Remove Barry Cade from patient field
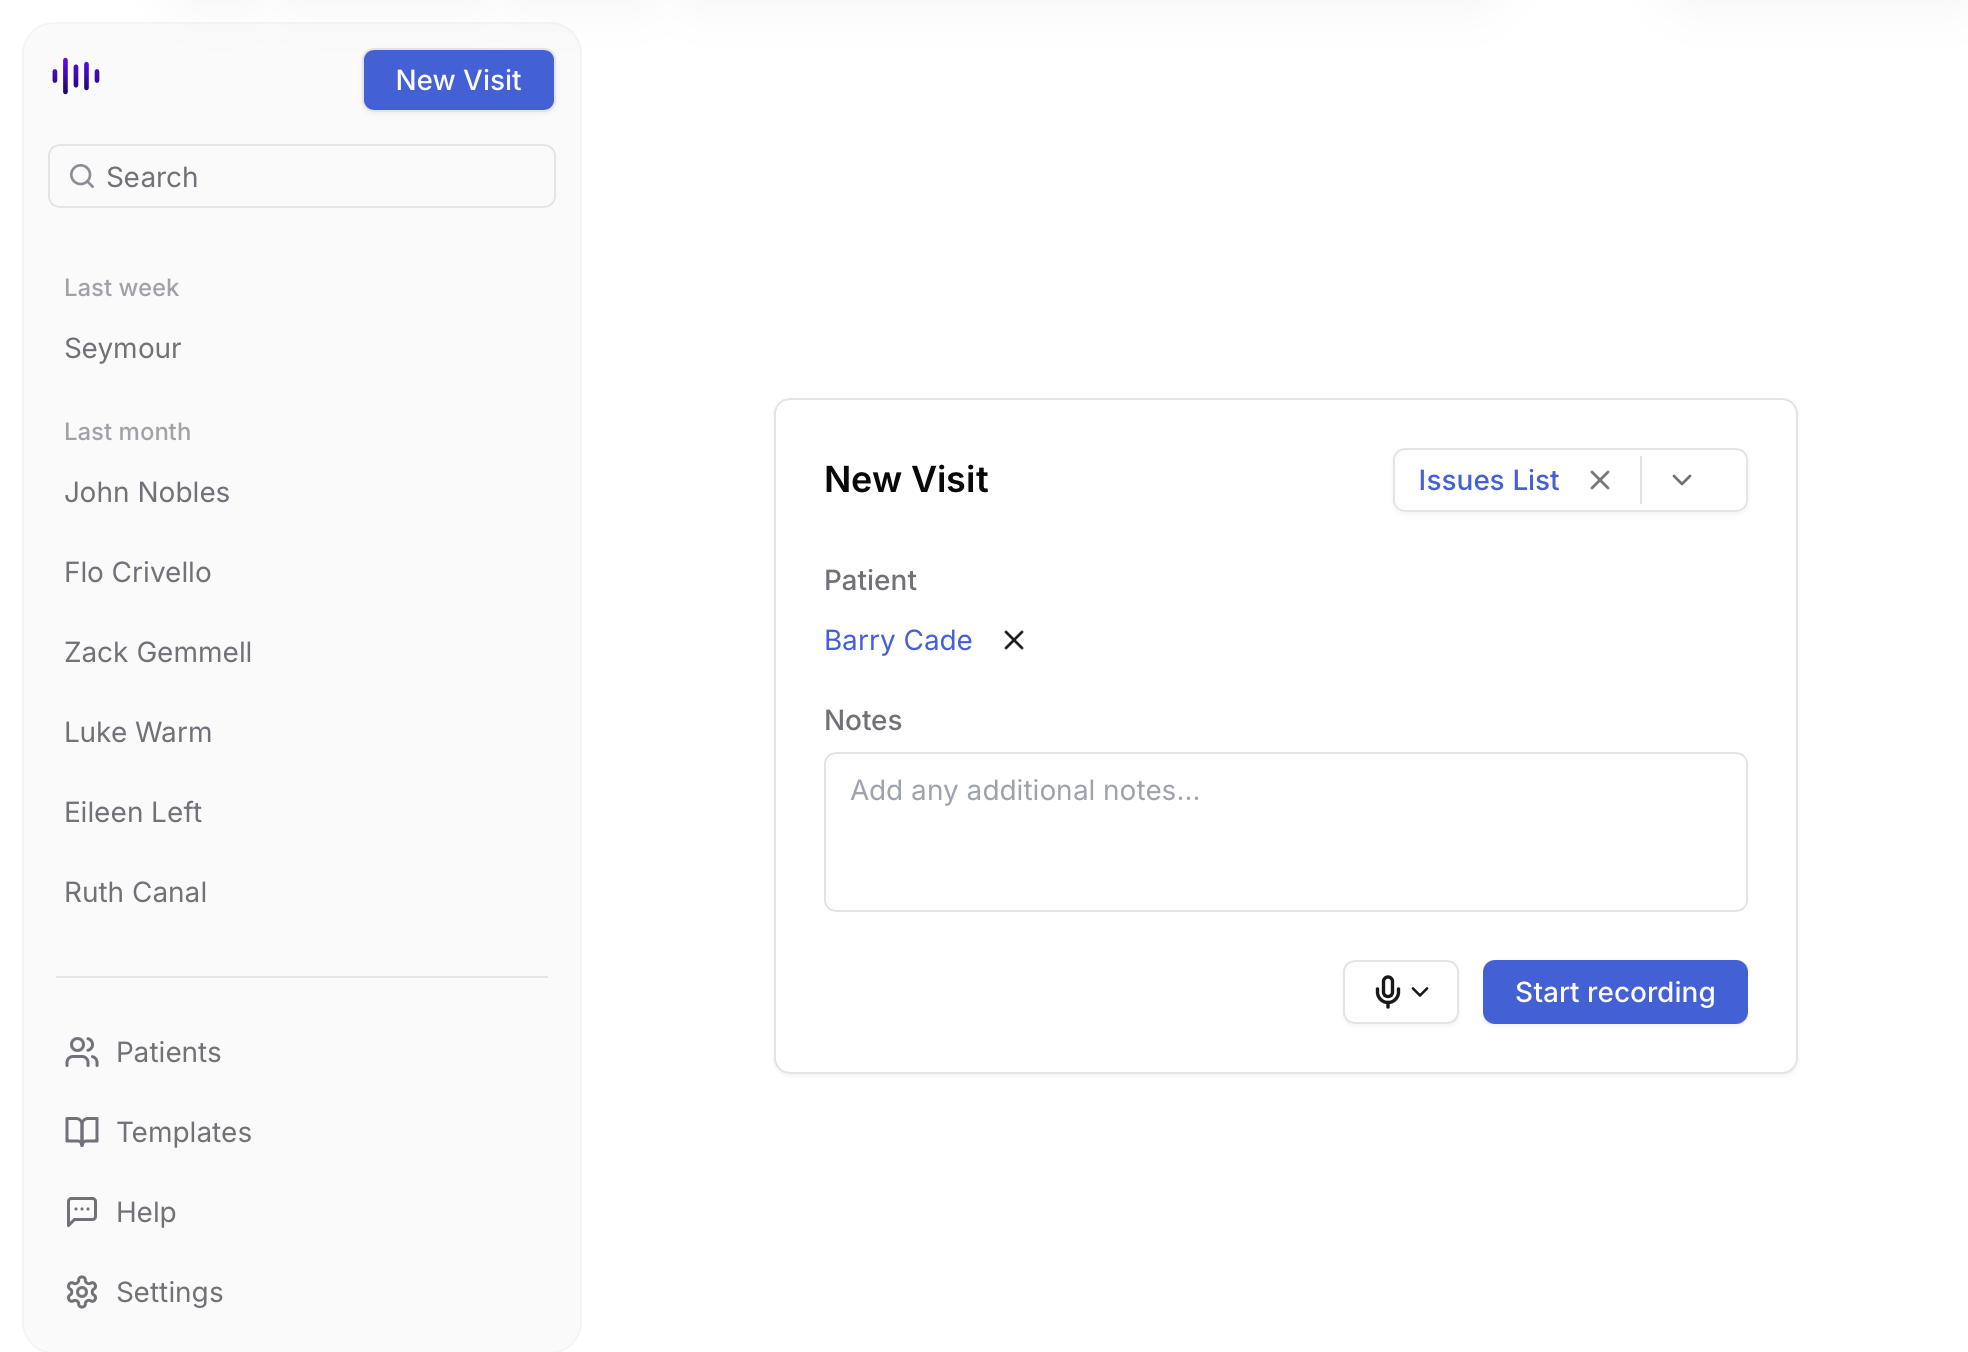 pyautogui.click(x=1014, y=640)
